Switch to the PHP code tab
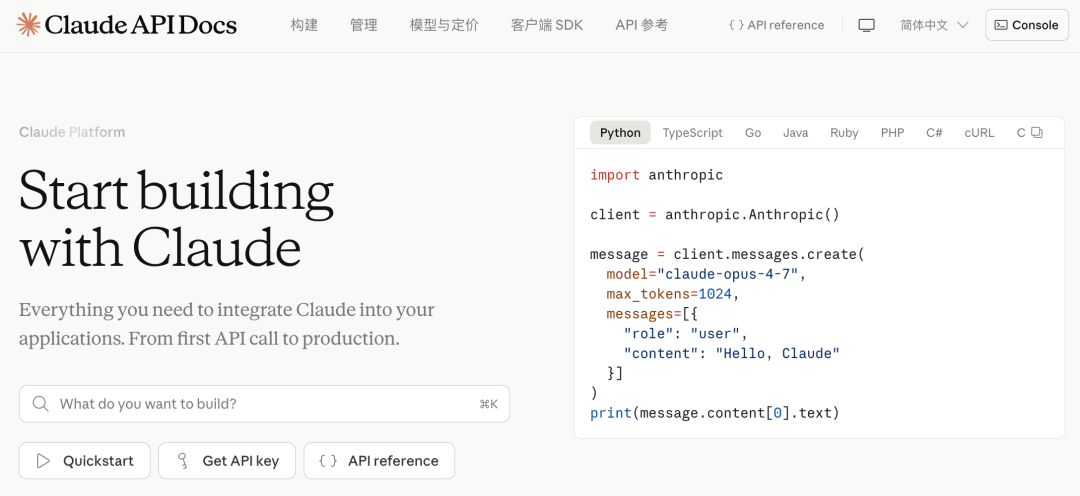Viewport: 1080px width, 496px height. [x=893, y=133]
